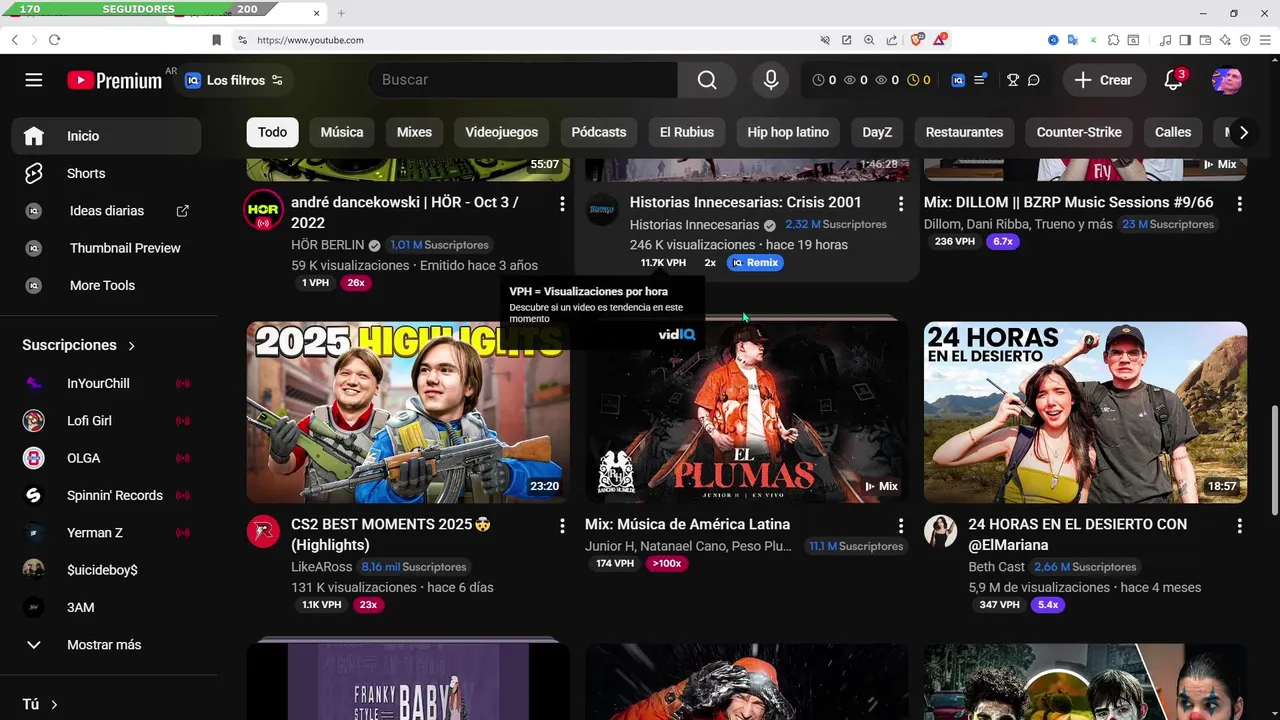Image resolution: width=1280 pixels, height=720 pixels.
Task: Play the El Plumas mix thumbnail
Action: (x=747, y=412)
